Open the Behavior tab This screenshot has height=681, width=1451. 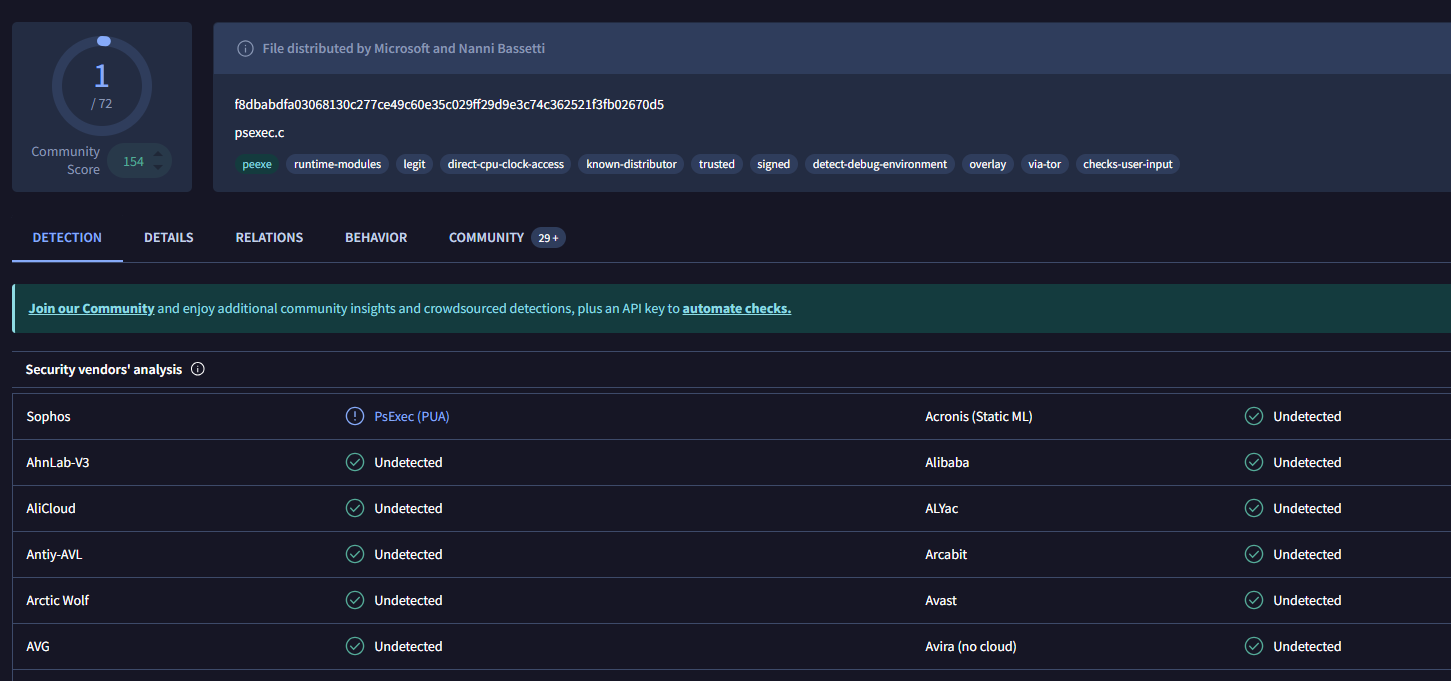pos(376,237)
